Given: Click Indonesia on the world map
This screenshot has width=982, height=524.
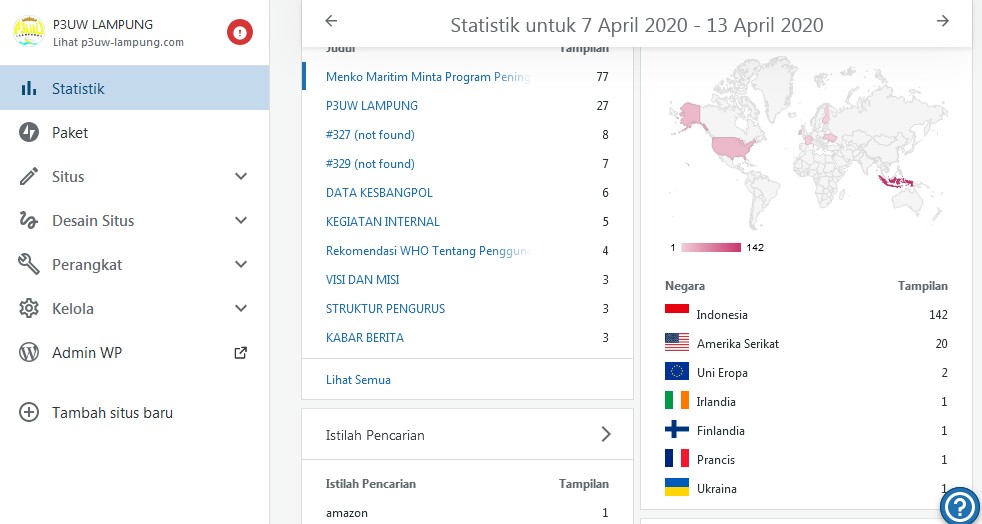Looking at the screenshot, I should coord(895,182).
